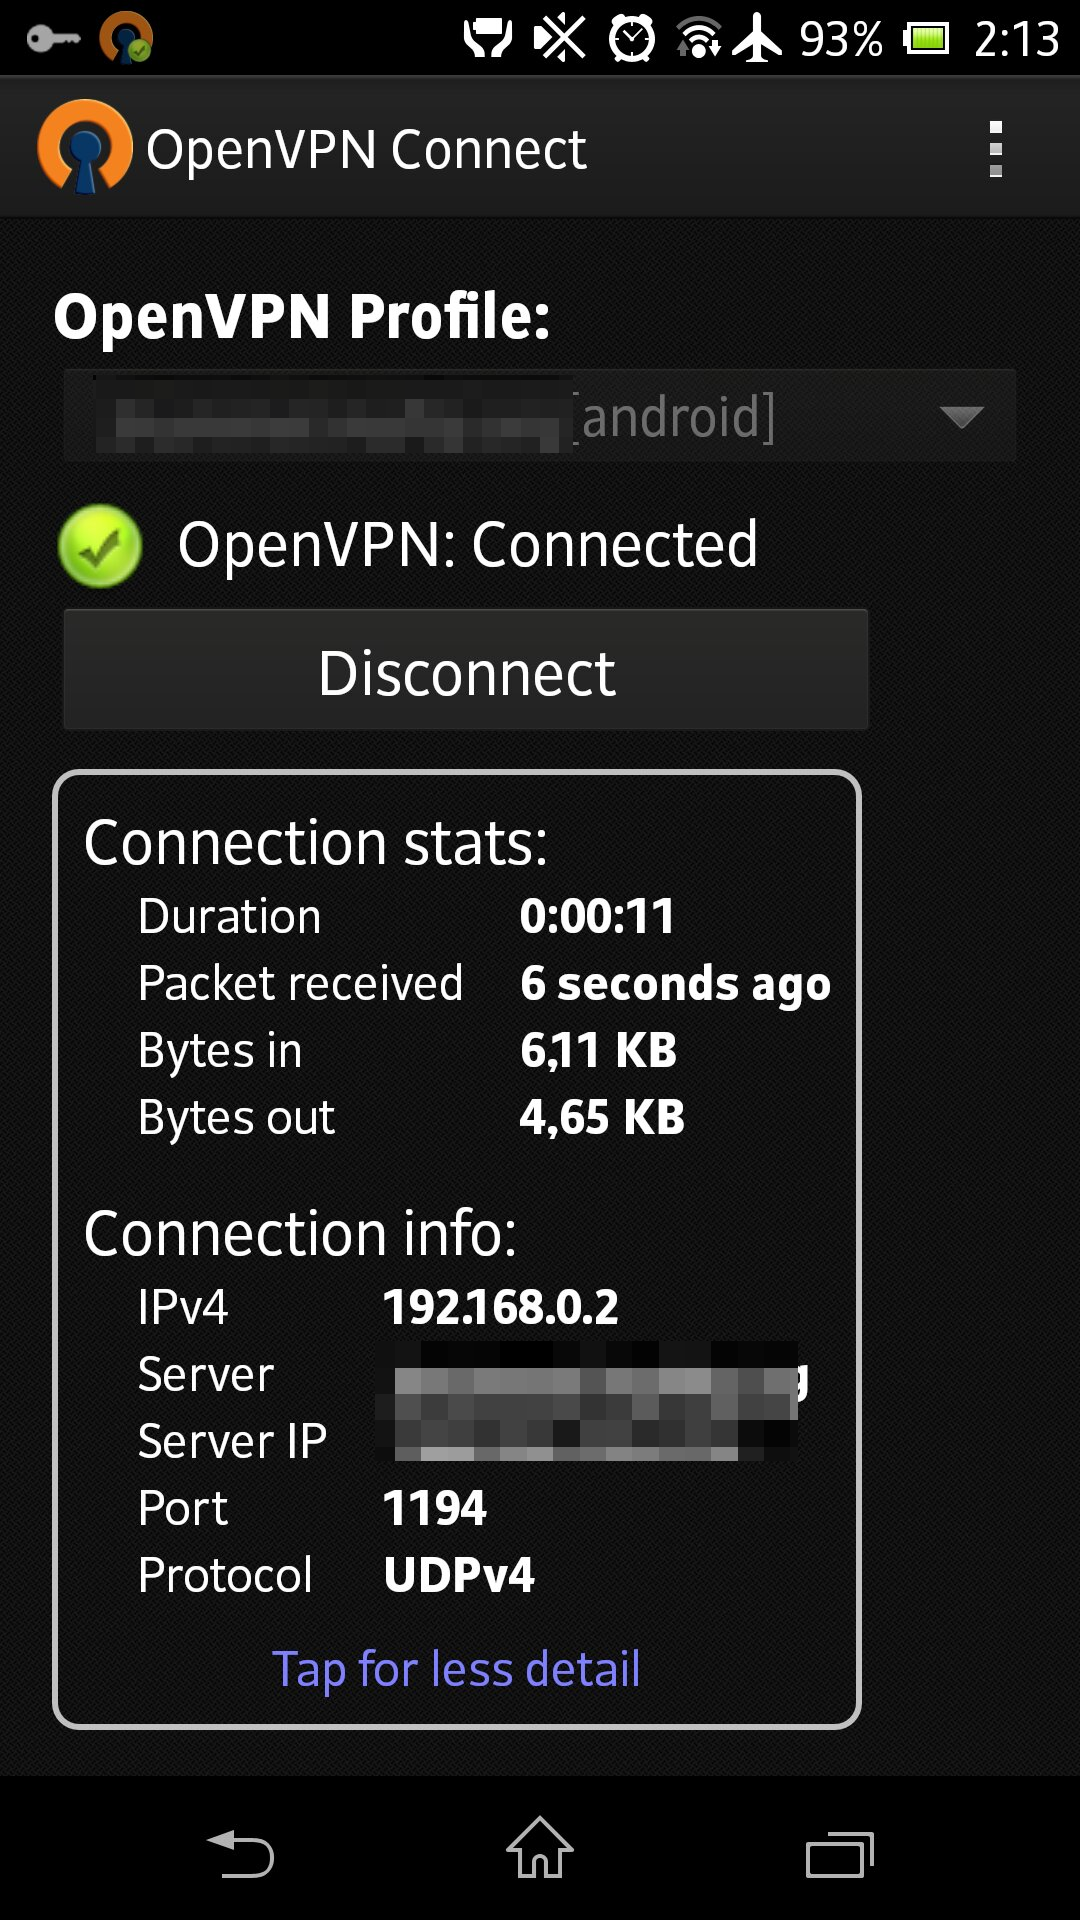Click the Disconnect button

pyautogui.click(x=466, y=670)
